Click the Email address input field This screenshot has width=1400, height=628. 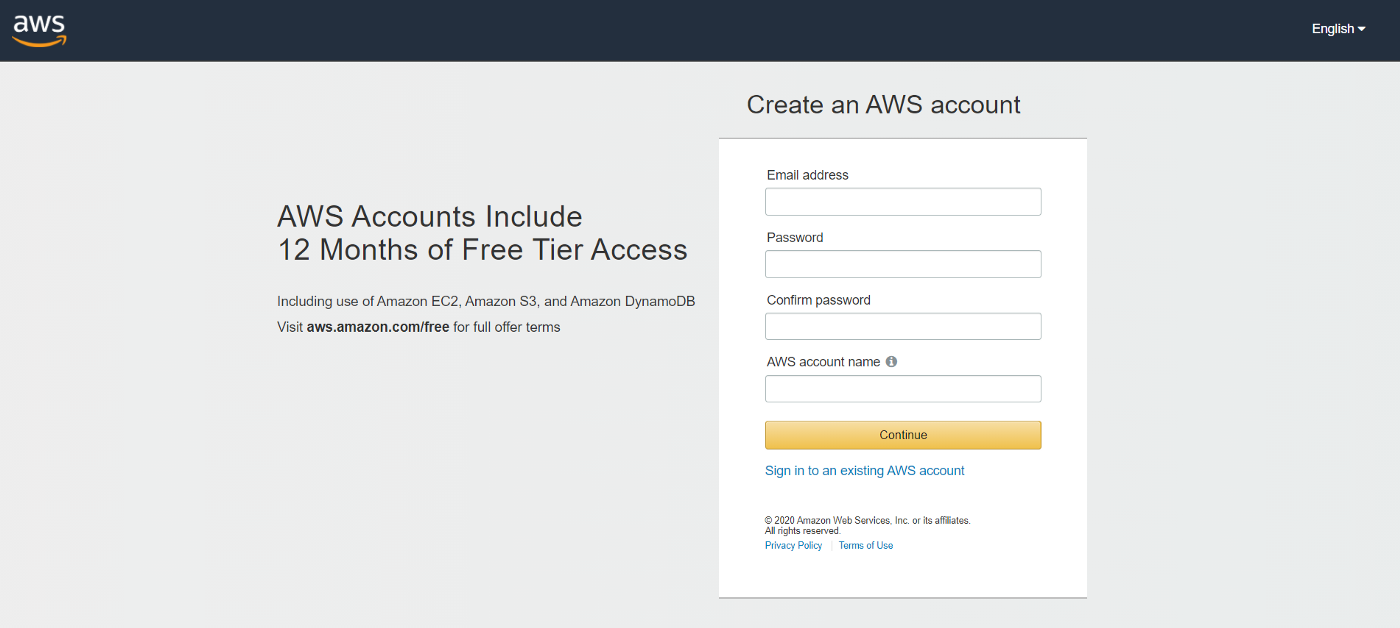pyautogui.click(x=902, y=201)
